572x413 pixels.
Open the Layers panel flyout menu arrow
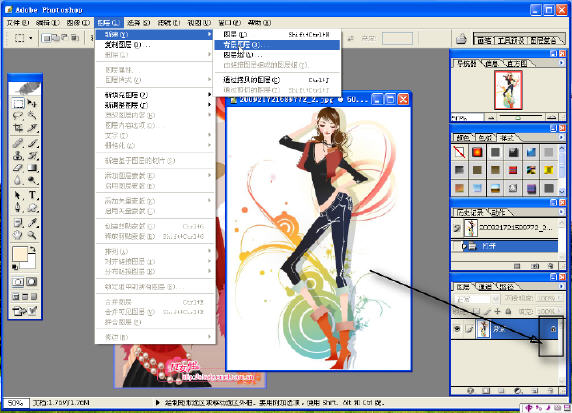562,286
